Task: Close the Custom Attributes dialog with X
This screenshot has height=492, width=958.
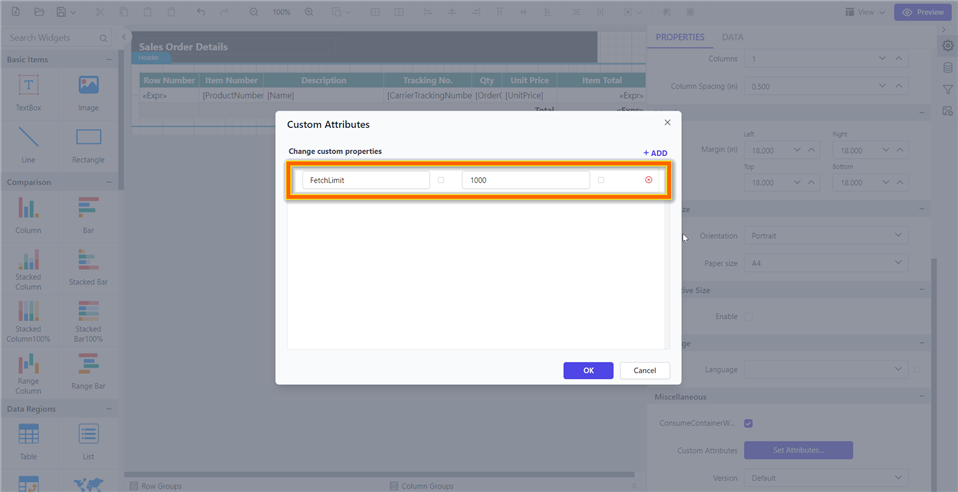Action: [x=667, y=122]
